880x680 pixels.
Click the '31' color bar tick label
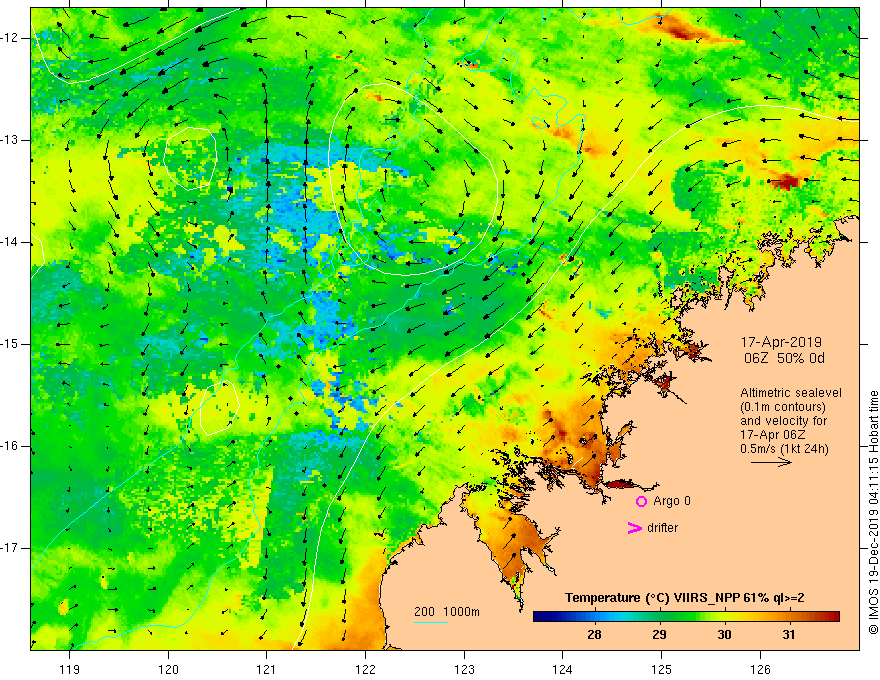click(789, 635)
